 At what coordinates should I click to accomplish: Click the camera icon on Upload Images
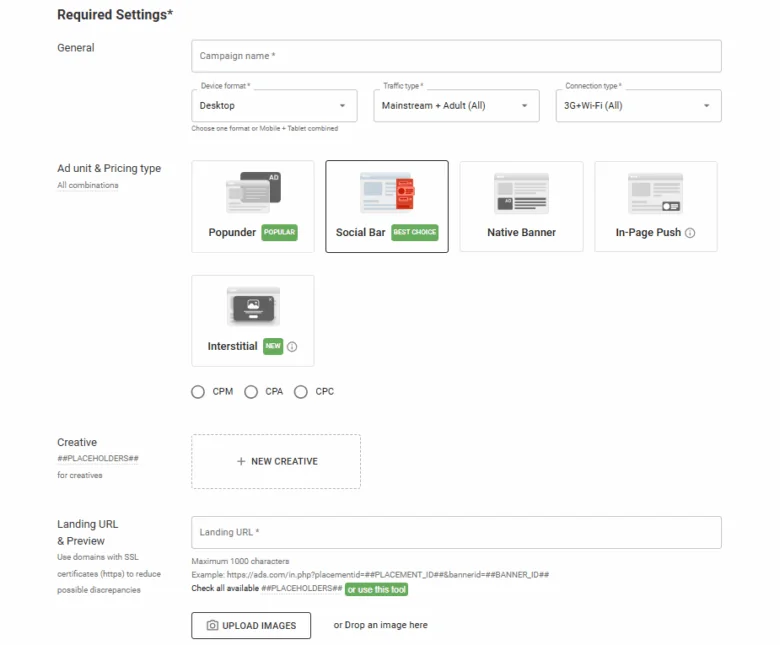click(212, 626)
